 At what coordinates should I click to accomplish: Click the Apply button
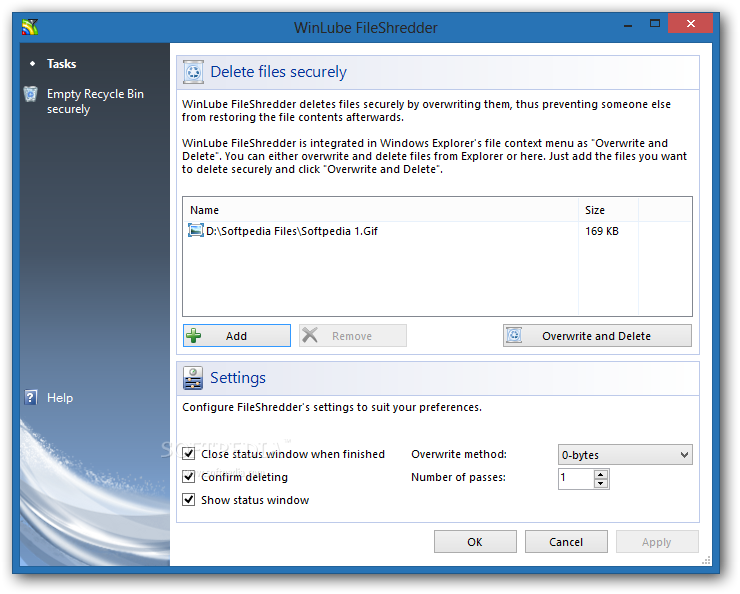pyautogui.click(x=656, y=542)
